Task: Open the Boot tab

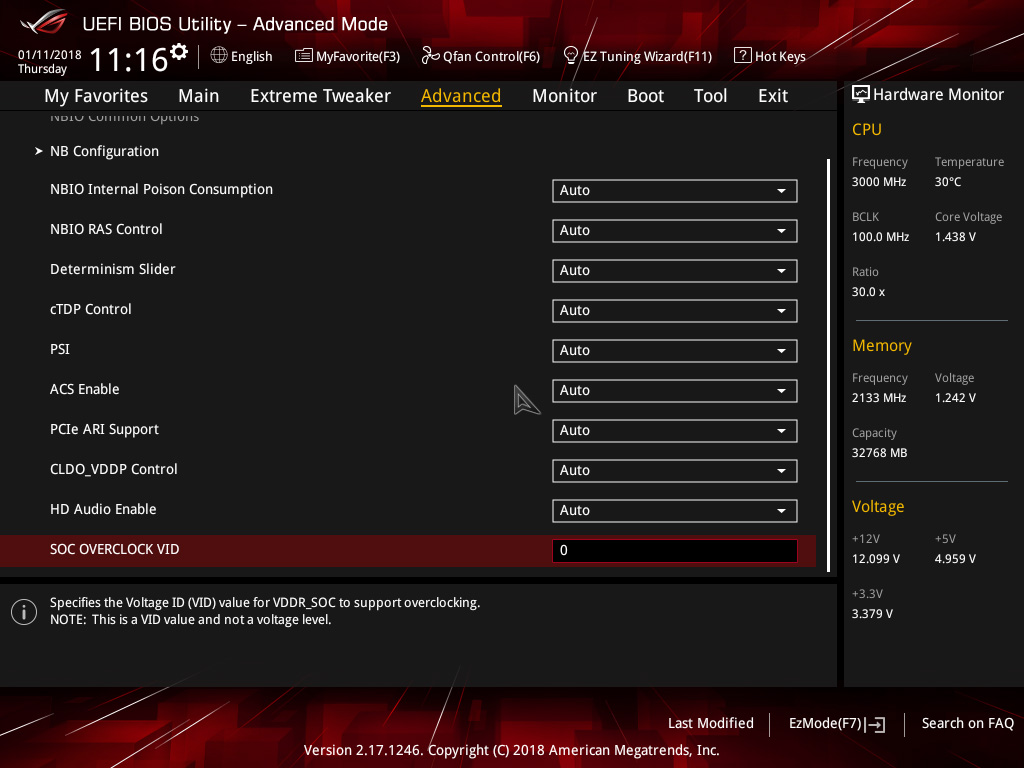Action: point(645,96)
